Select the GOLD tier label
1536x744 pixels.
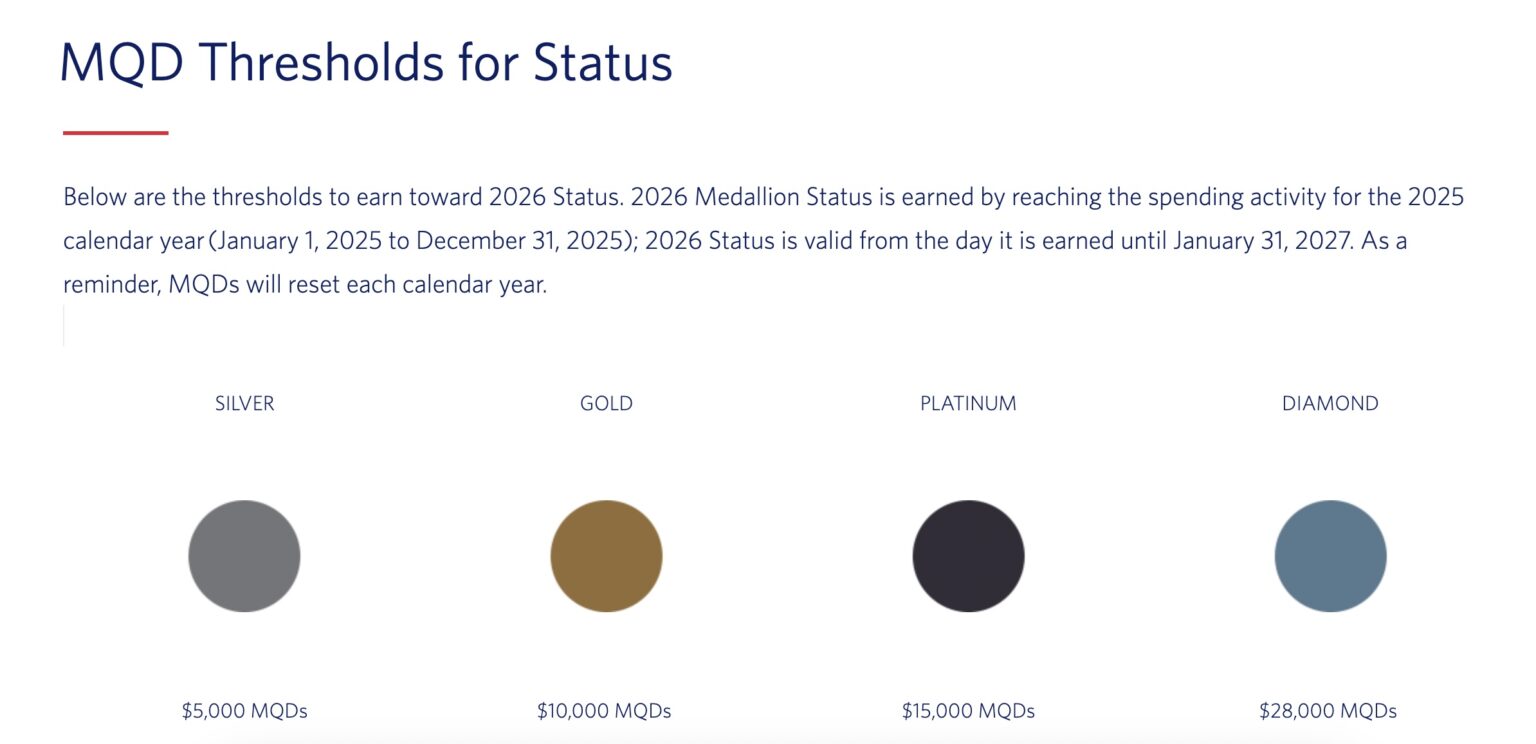click(606, 404)
